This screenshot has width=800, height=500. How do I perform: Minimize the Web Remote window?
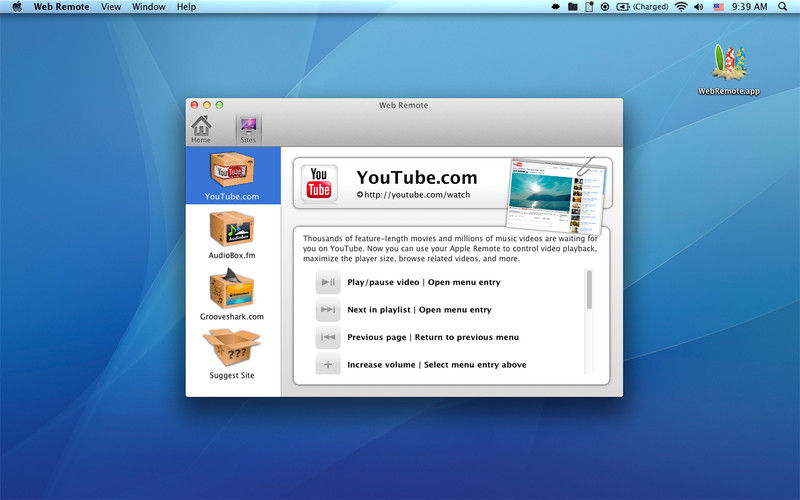coord(207,105)
